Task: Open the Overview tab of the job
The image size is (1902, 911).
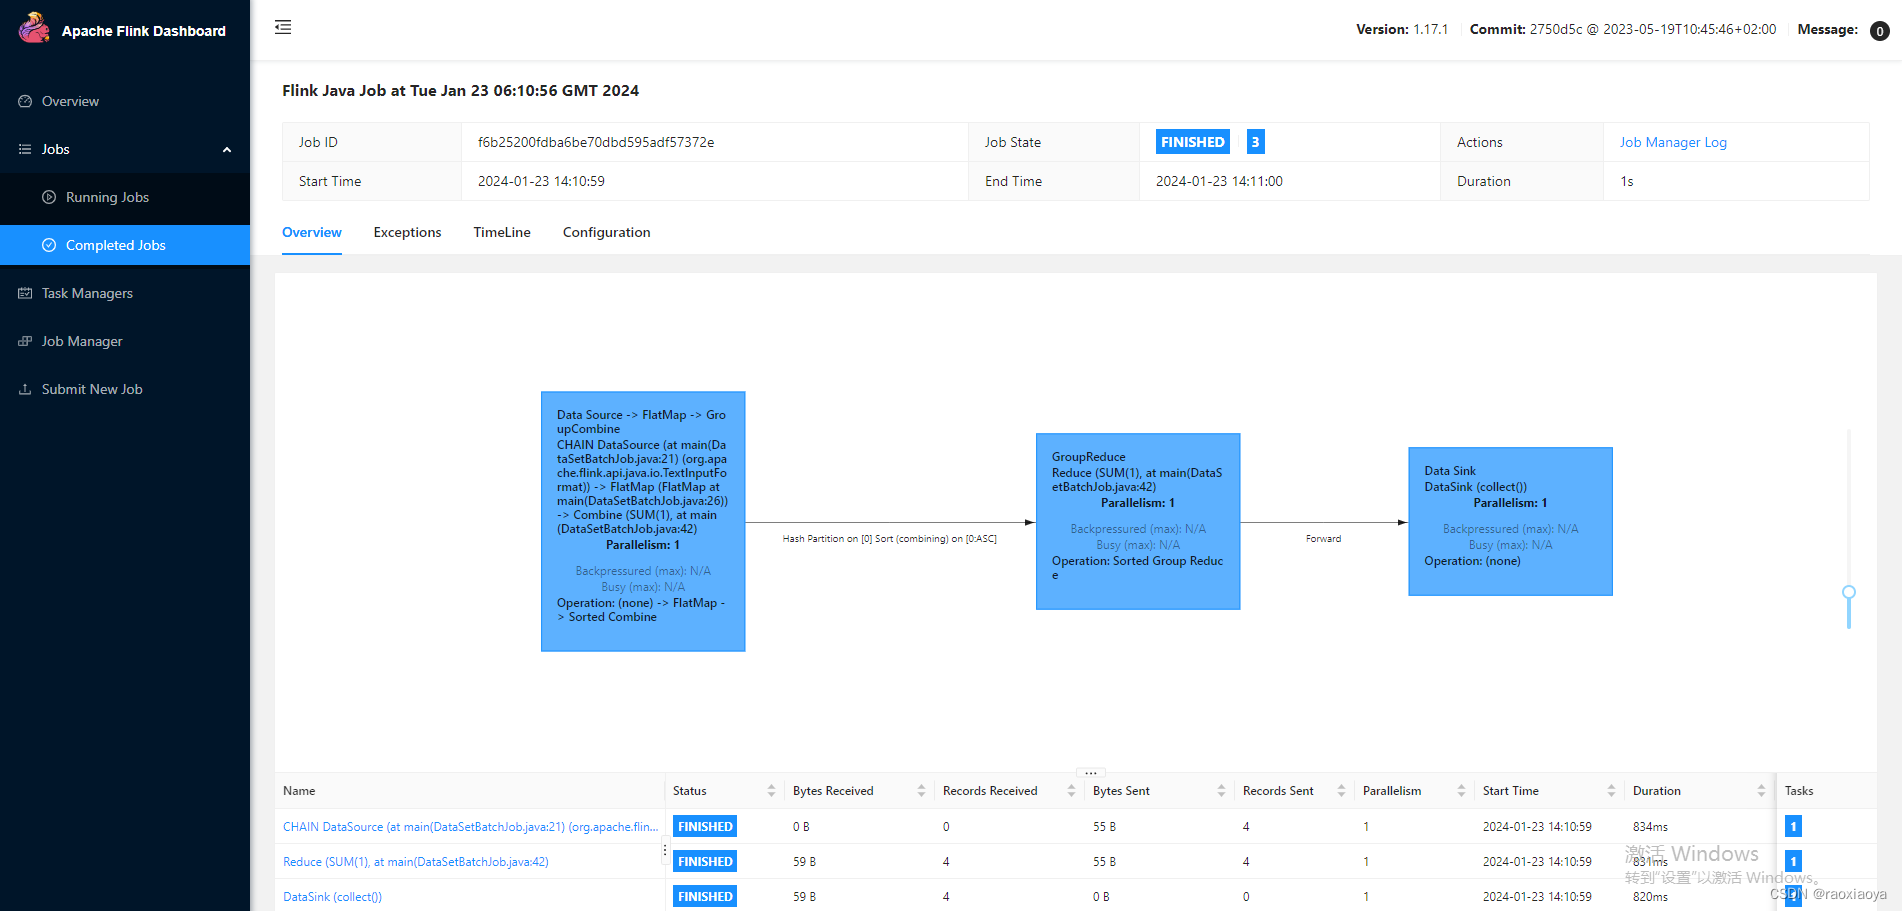Action: 312,232
